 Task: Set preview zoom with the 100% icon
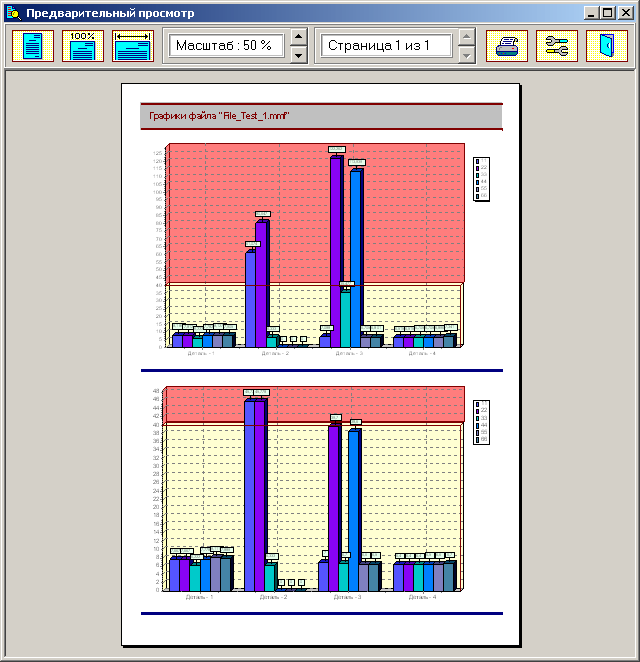pos(83,46)
